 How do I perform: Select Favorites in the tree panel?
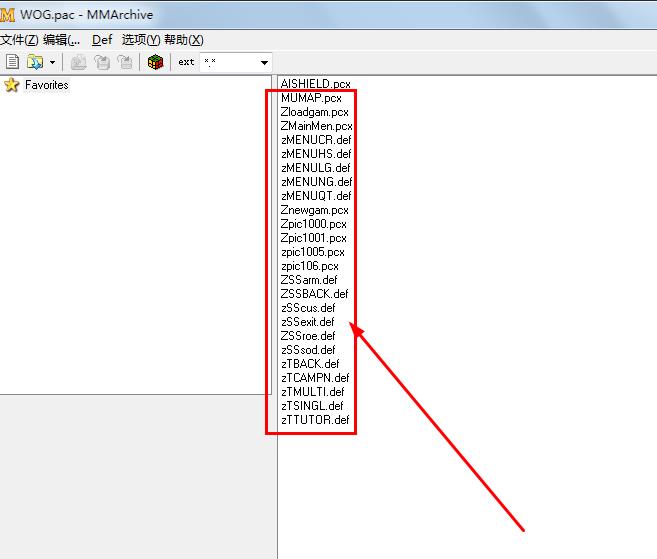coord(47,85)
